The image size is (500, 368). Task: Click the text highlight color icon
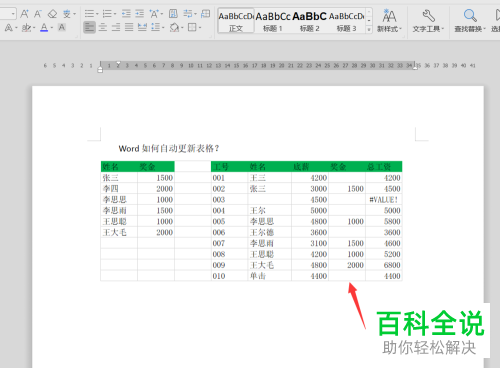click(x=26, y=27)
